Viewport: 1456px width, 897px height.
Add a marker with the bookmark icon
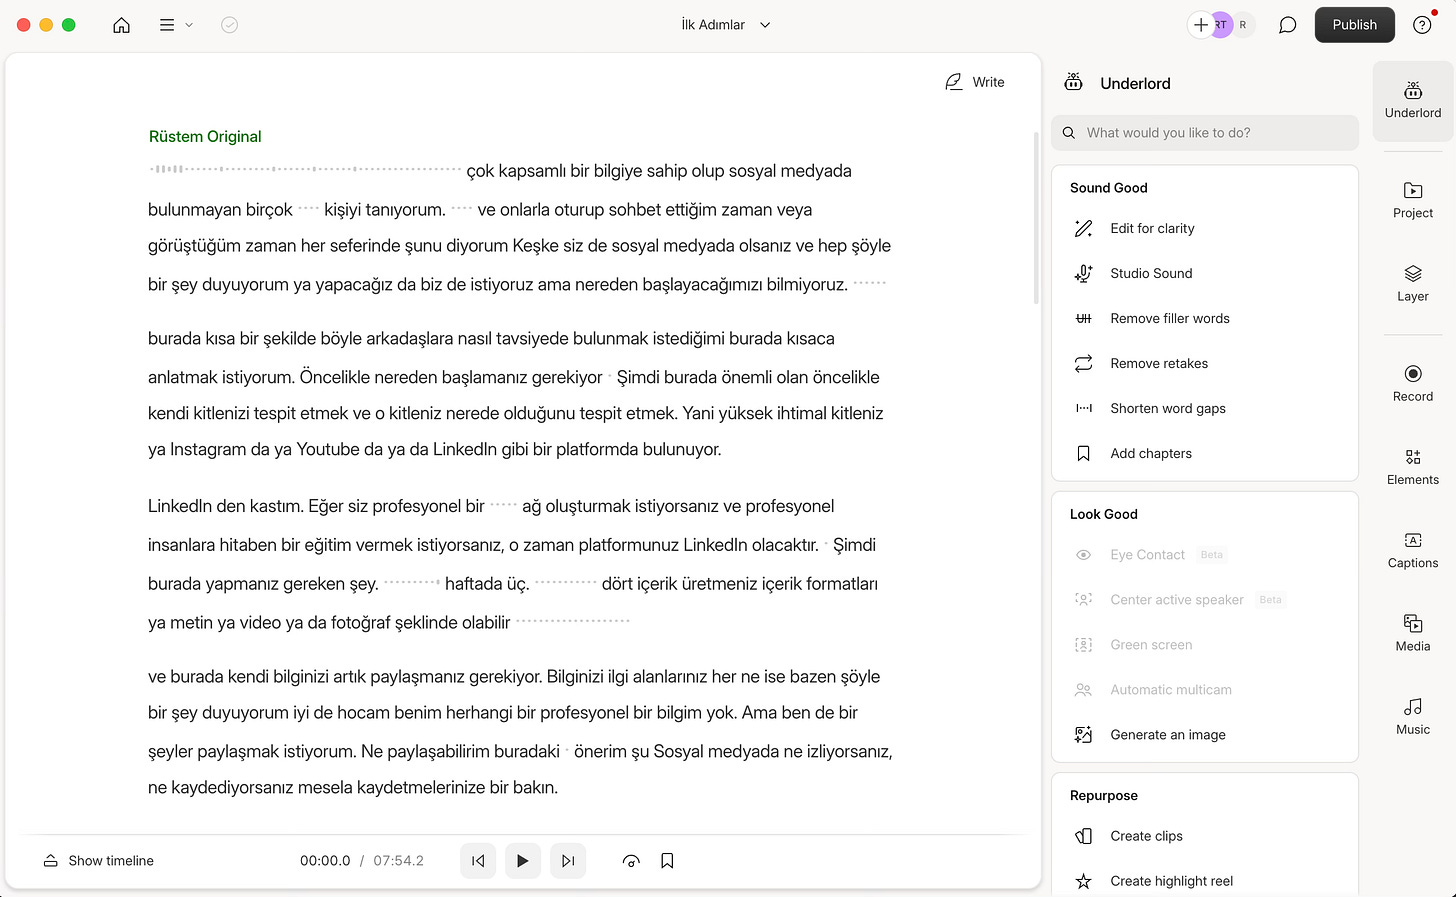[667, 861]
